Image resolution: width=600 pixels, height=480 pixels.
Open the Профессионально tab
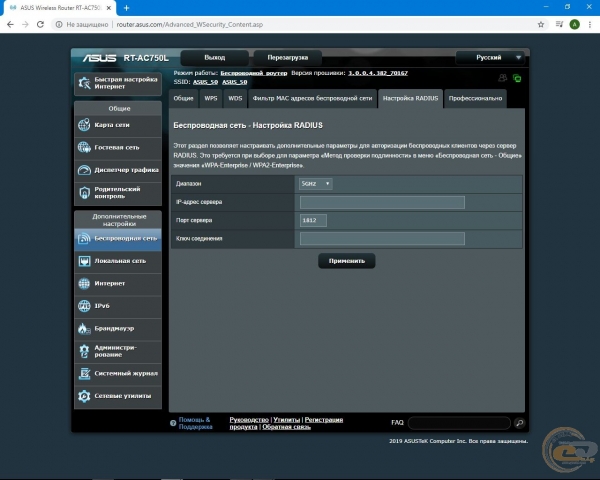pyautogui.click(x=475, y=99)
